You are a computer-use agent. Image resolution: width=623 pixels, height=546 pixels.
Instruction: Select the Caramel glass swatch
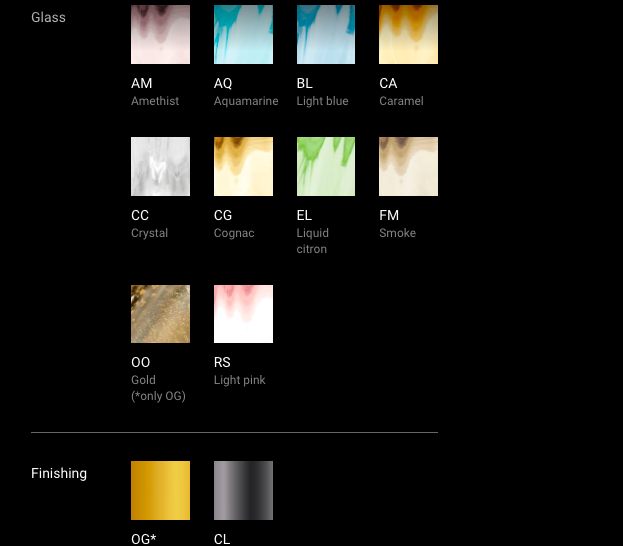(408, 35)
